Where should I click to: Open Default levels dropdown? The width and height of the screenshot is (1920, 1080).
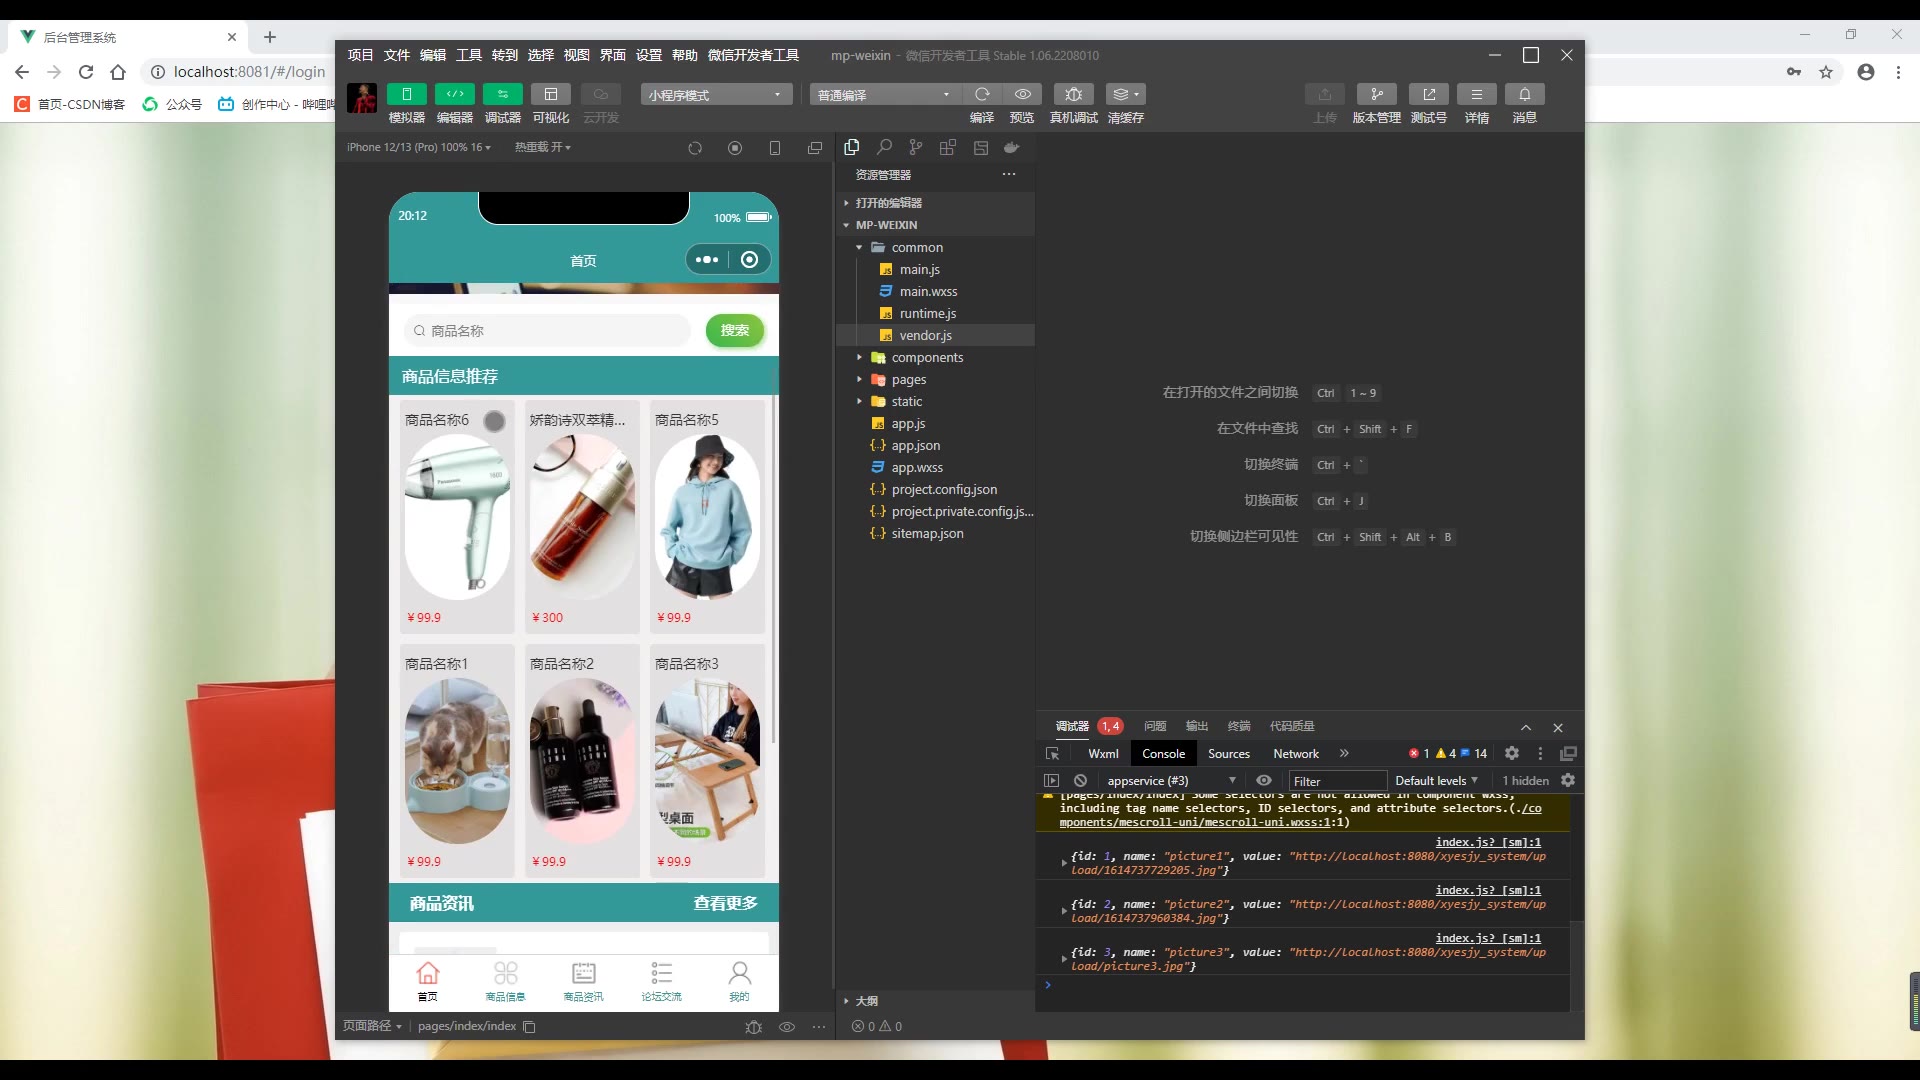[1436, 781]
